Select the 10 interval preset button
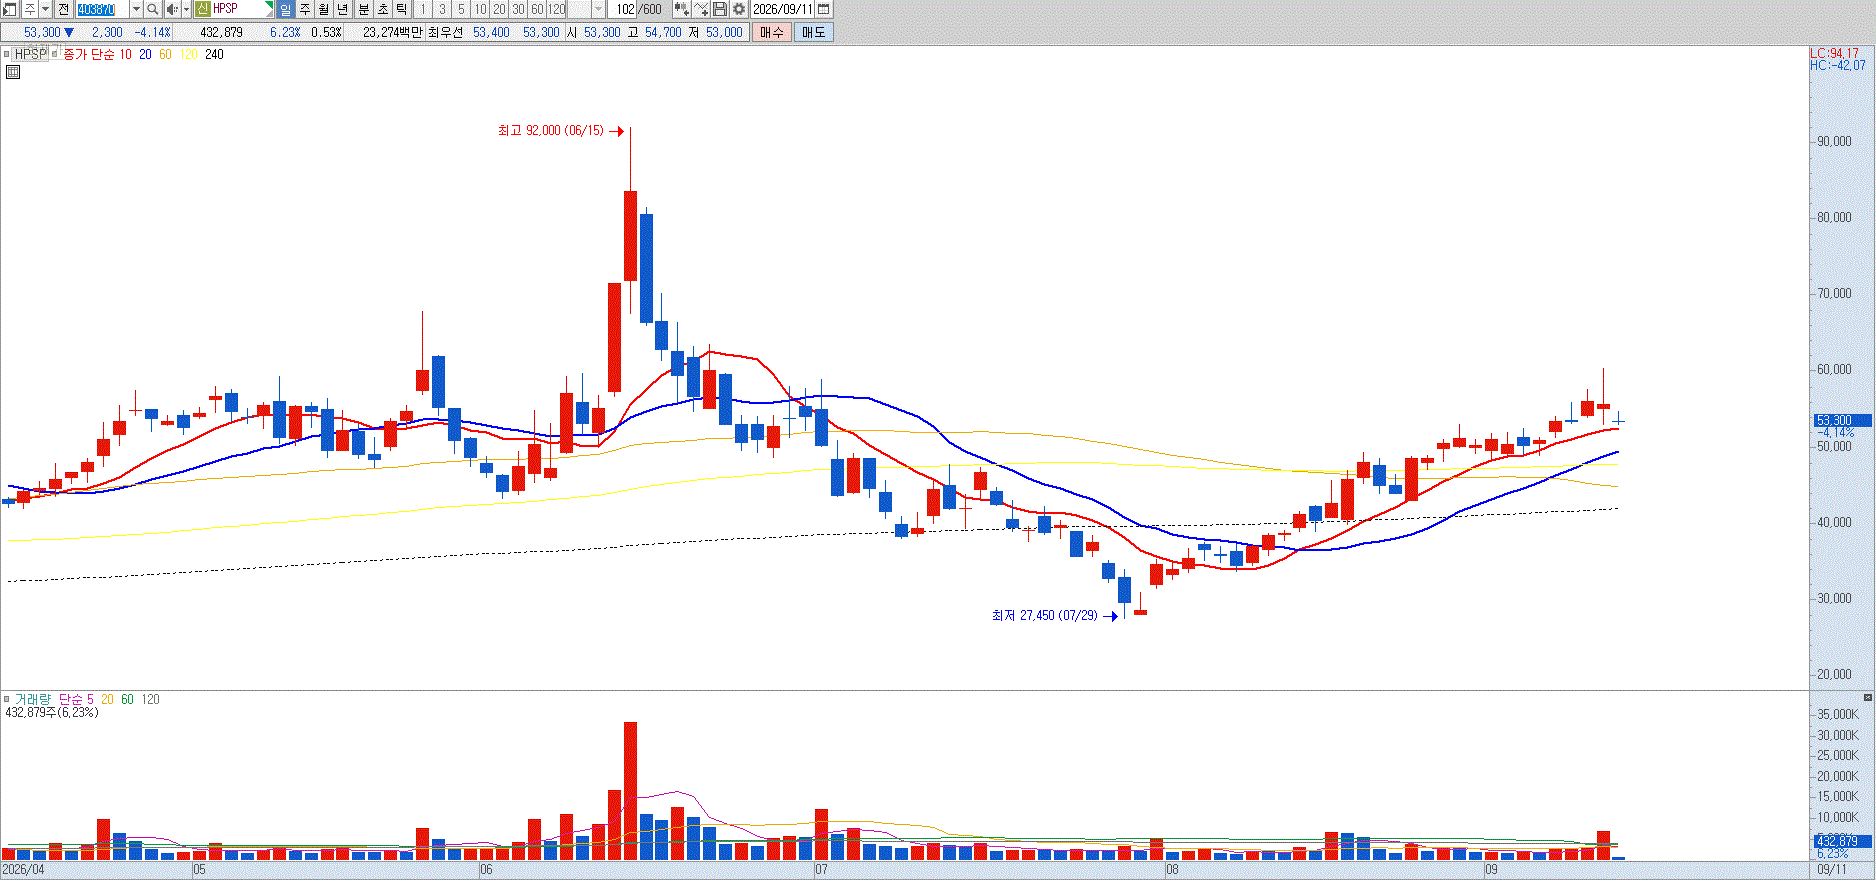 (480, 9)
